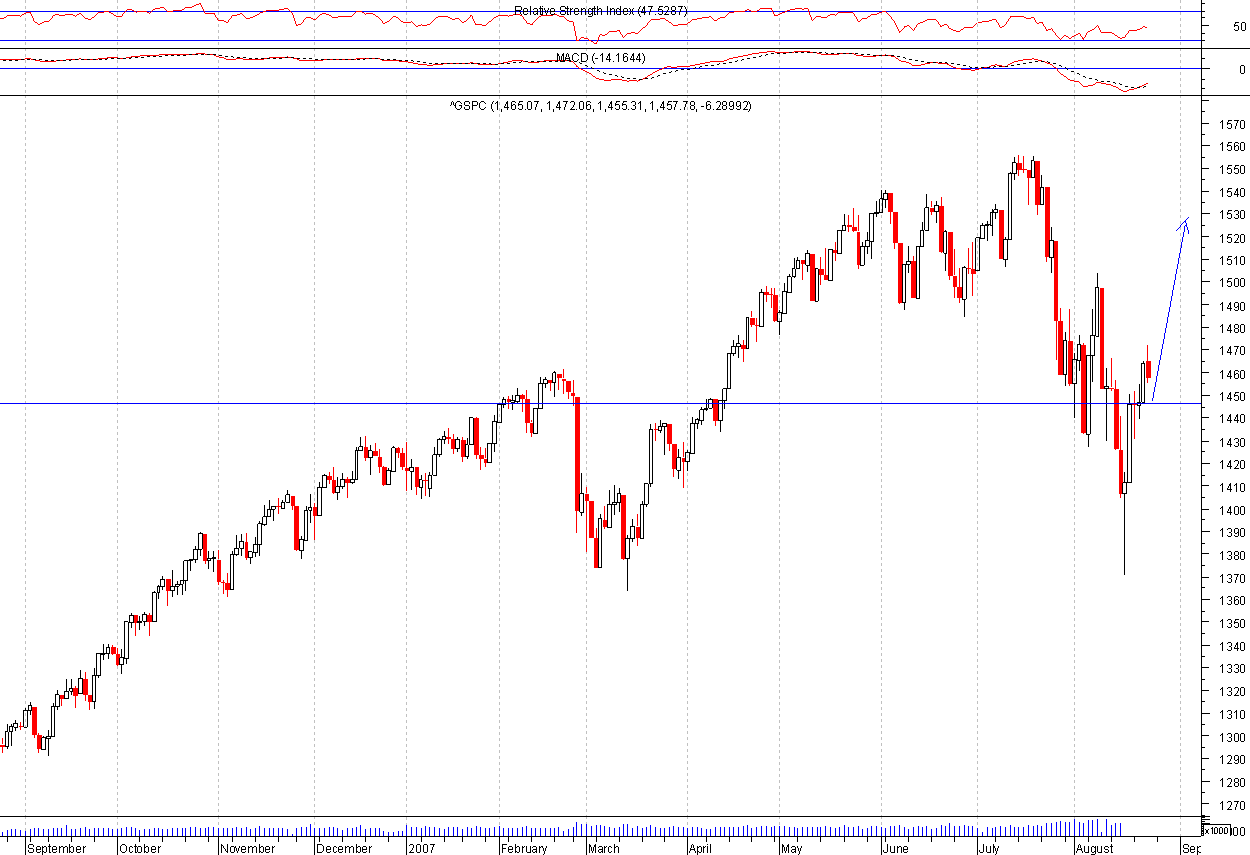This screenshot has height=855, width=1250.
Task: Select the February label on the date axis
Action: (524, 849)
